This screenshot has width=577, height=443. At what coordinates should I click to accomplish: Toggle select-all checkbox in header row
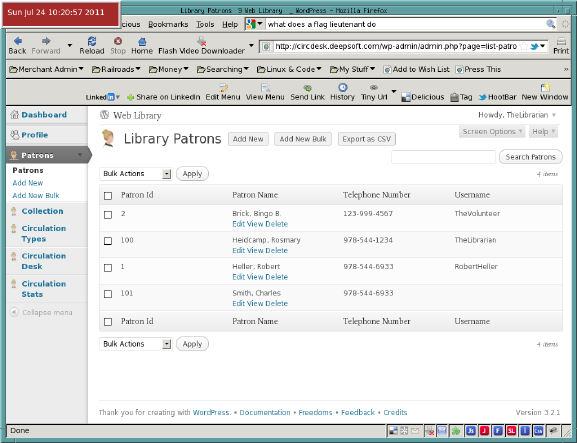point(108,195)
